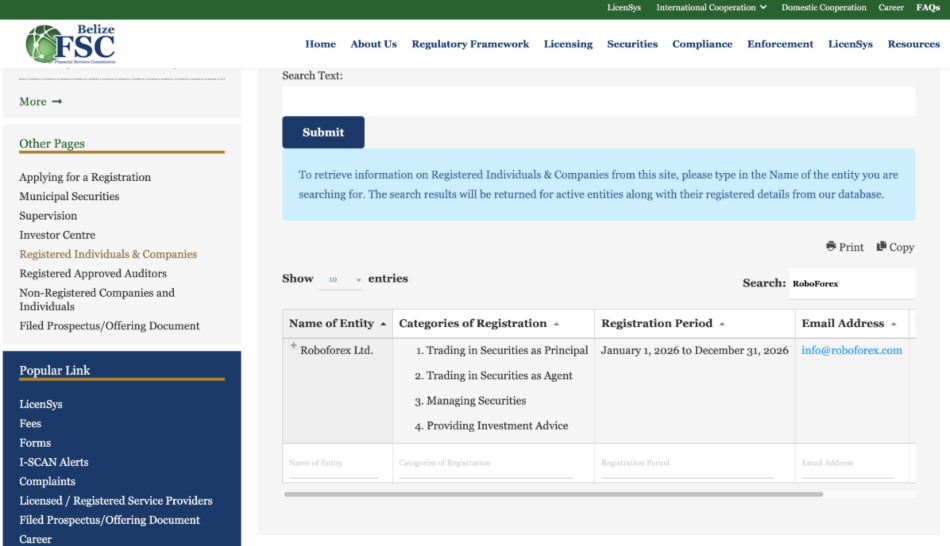The height and width of the screenshot is (546, 950).
Task: Open info@roboforex.com email link
Action: (x=851, y=350)
